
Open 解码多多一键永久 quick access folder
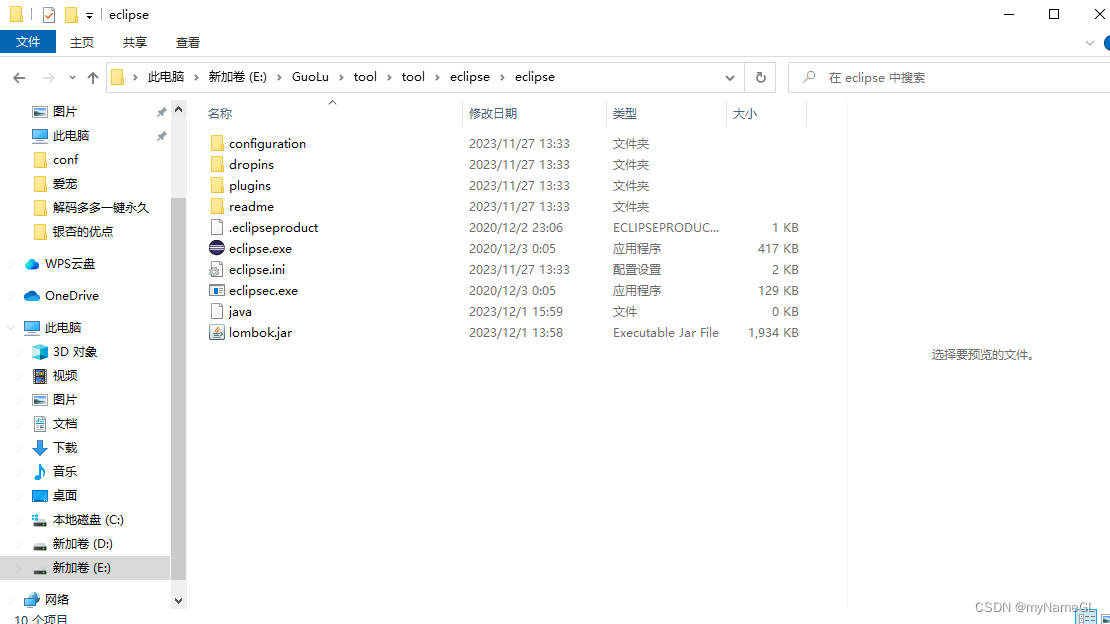coord(91,208)
